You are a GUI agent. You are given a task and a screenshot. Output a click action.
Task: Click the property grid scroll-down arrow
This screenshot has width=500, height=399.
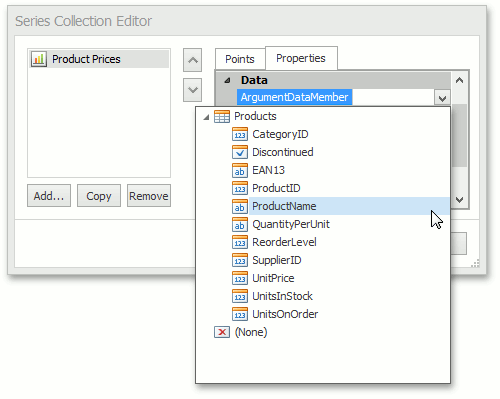pyautogui.click(x=460, y=200)
